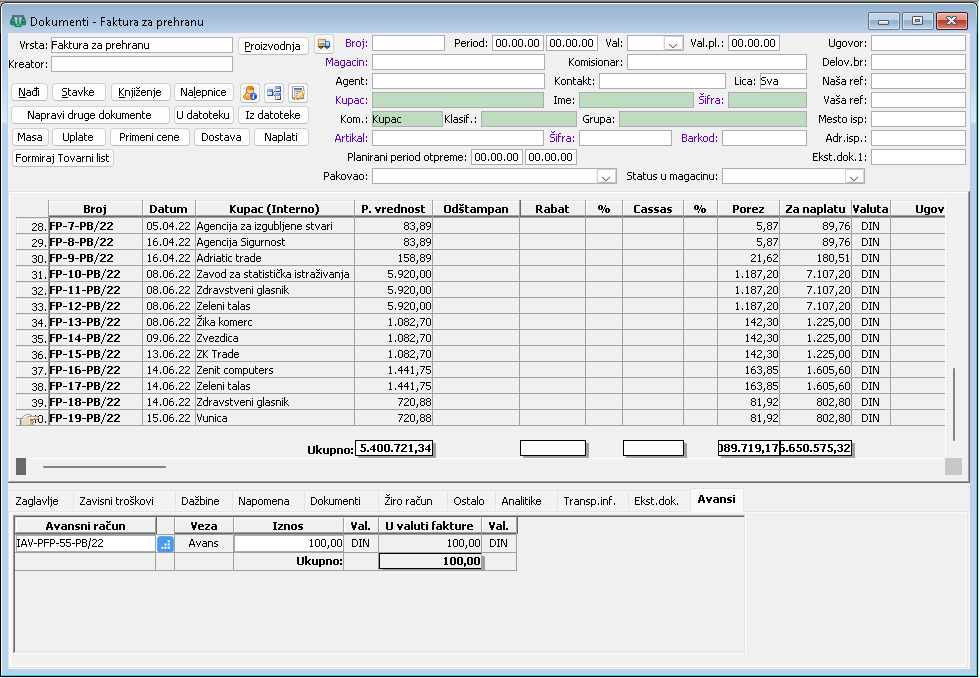Click Napravi druge dokumente button
Screen dimensions: 980x678
point(89,115)
